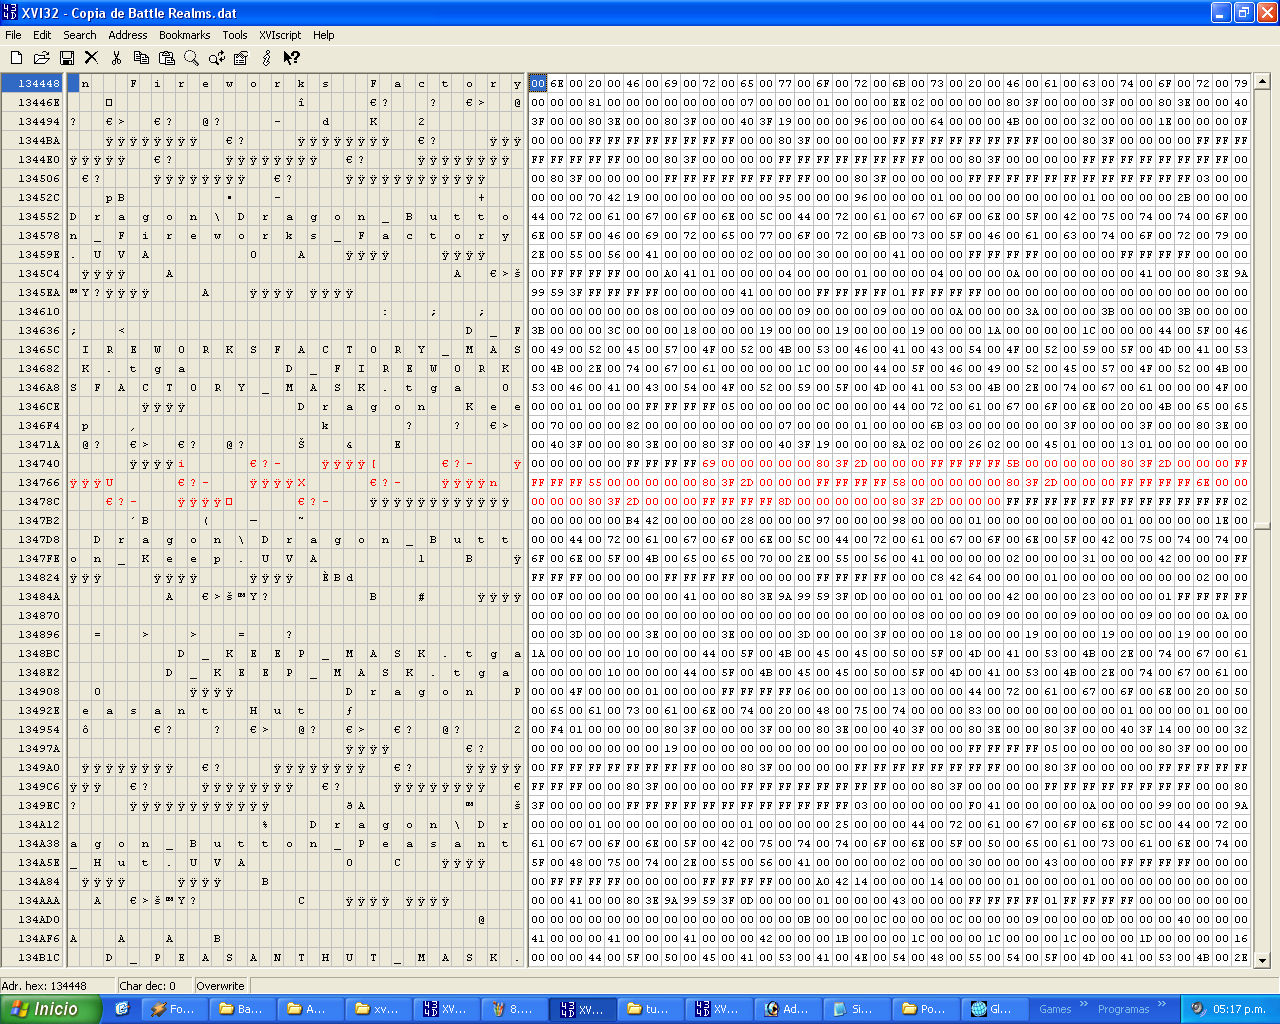
Task: Click the system tray icon beside the clock
Action: (x=1198, y=1009)
